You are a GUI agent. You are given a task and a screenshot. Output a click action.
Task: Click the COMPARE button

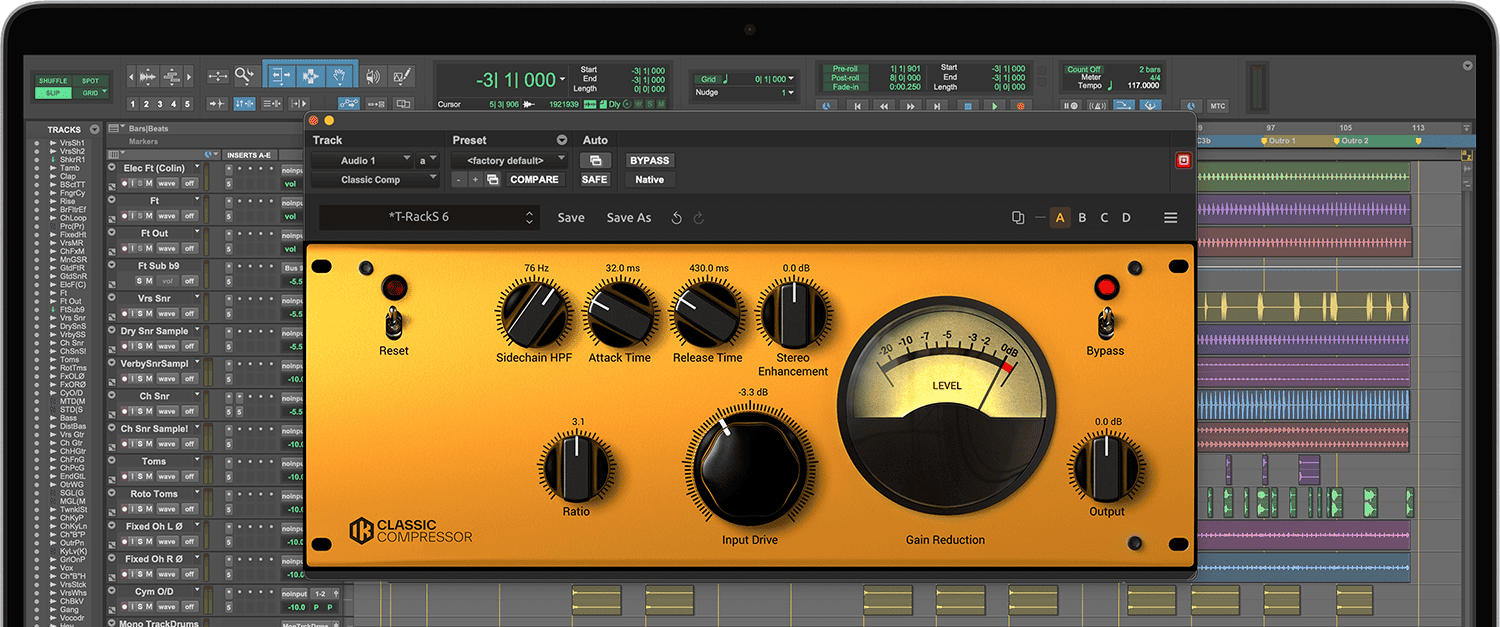pos(535,180)
